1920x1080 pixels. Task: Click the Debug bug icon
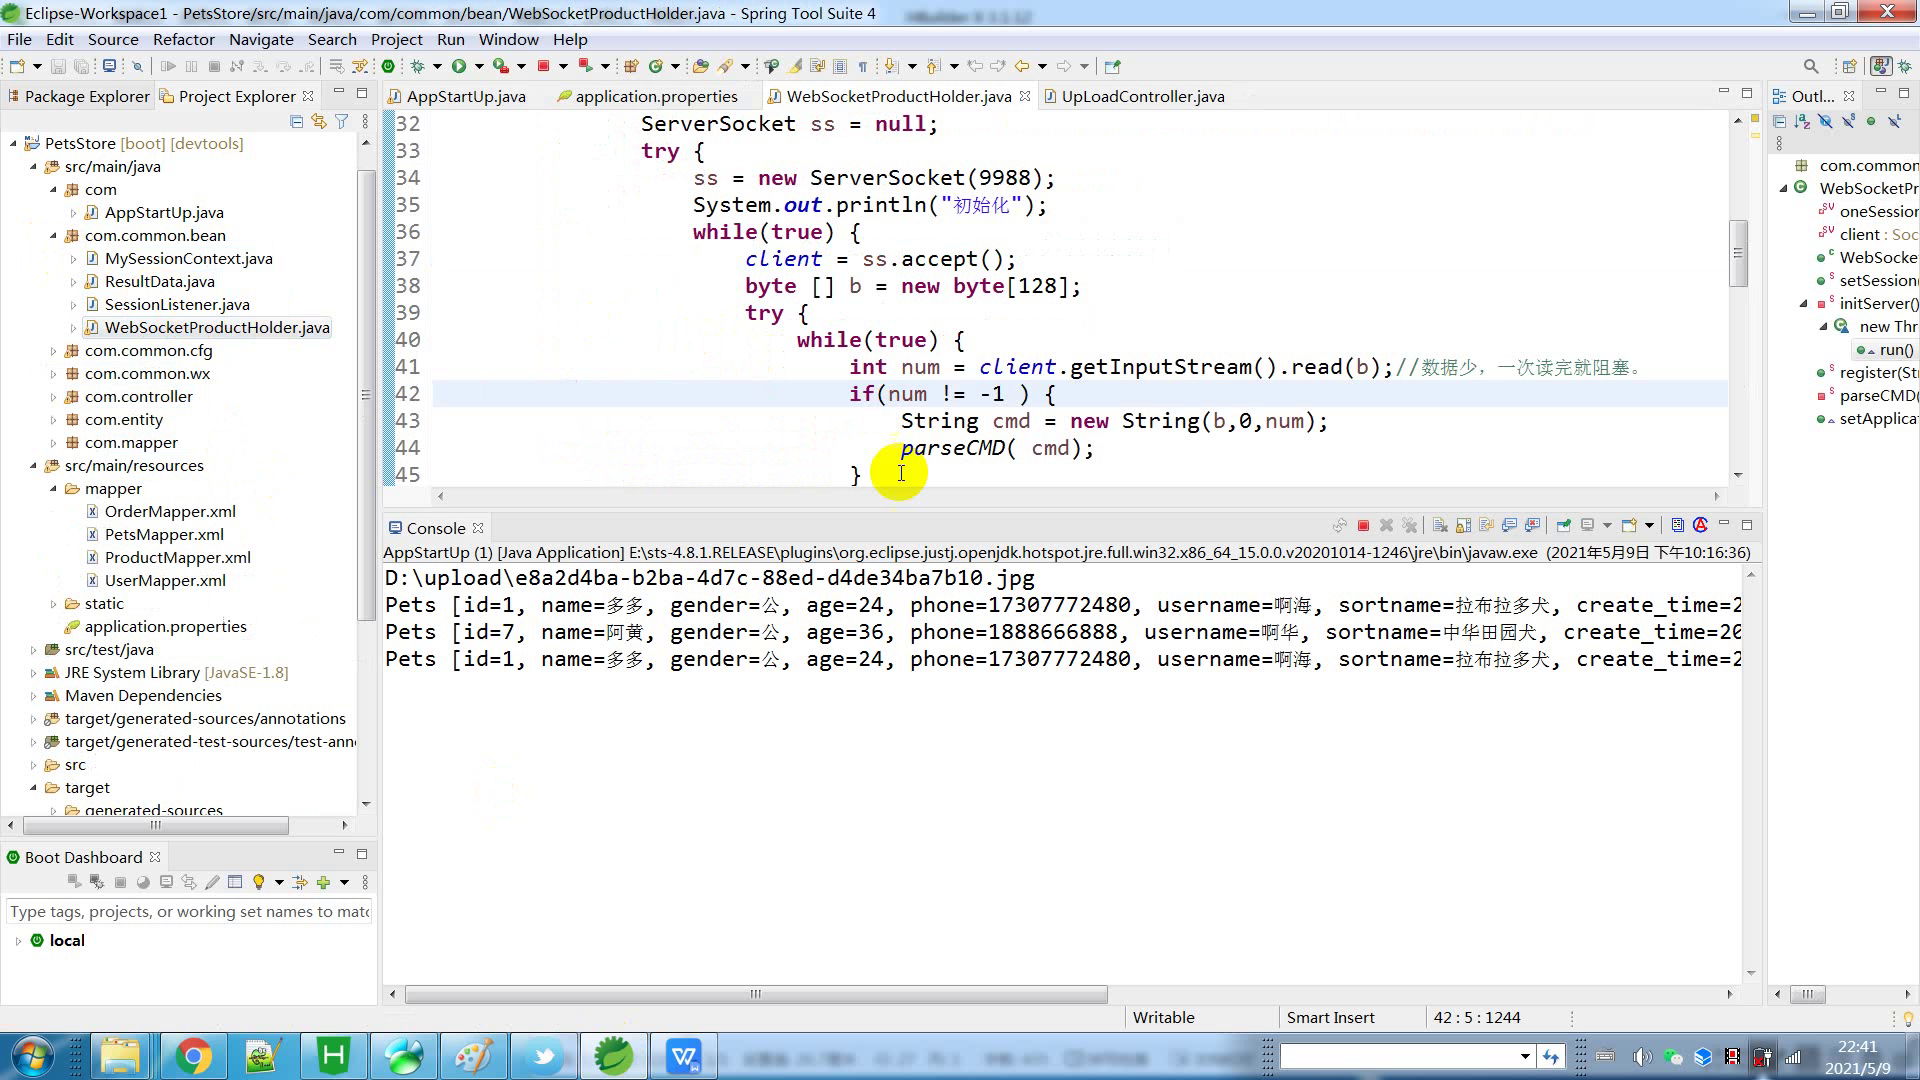418,67
